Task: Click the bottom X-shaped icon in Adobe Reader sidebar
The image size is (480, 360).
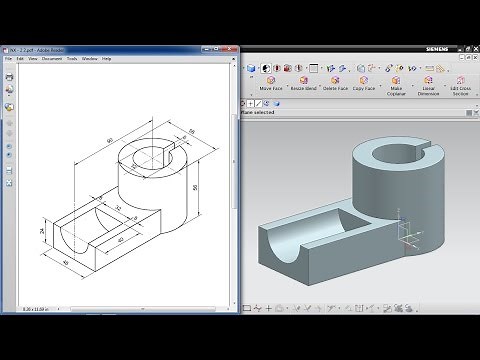Action: point(9,183)
